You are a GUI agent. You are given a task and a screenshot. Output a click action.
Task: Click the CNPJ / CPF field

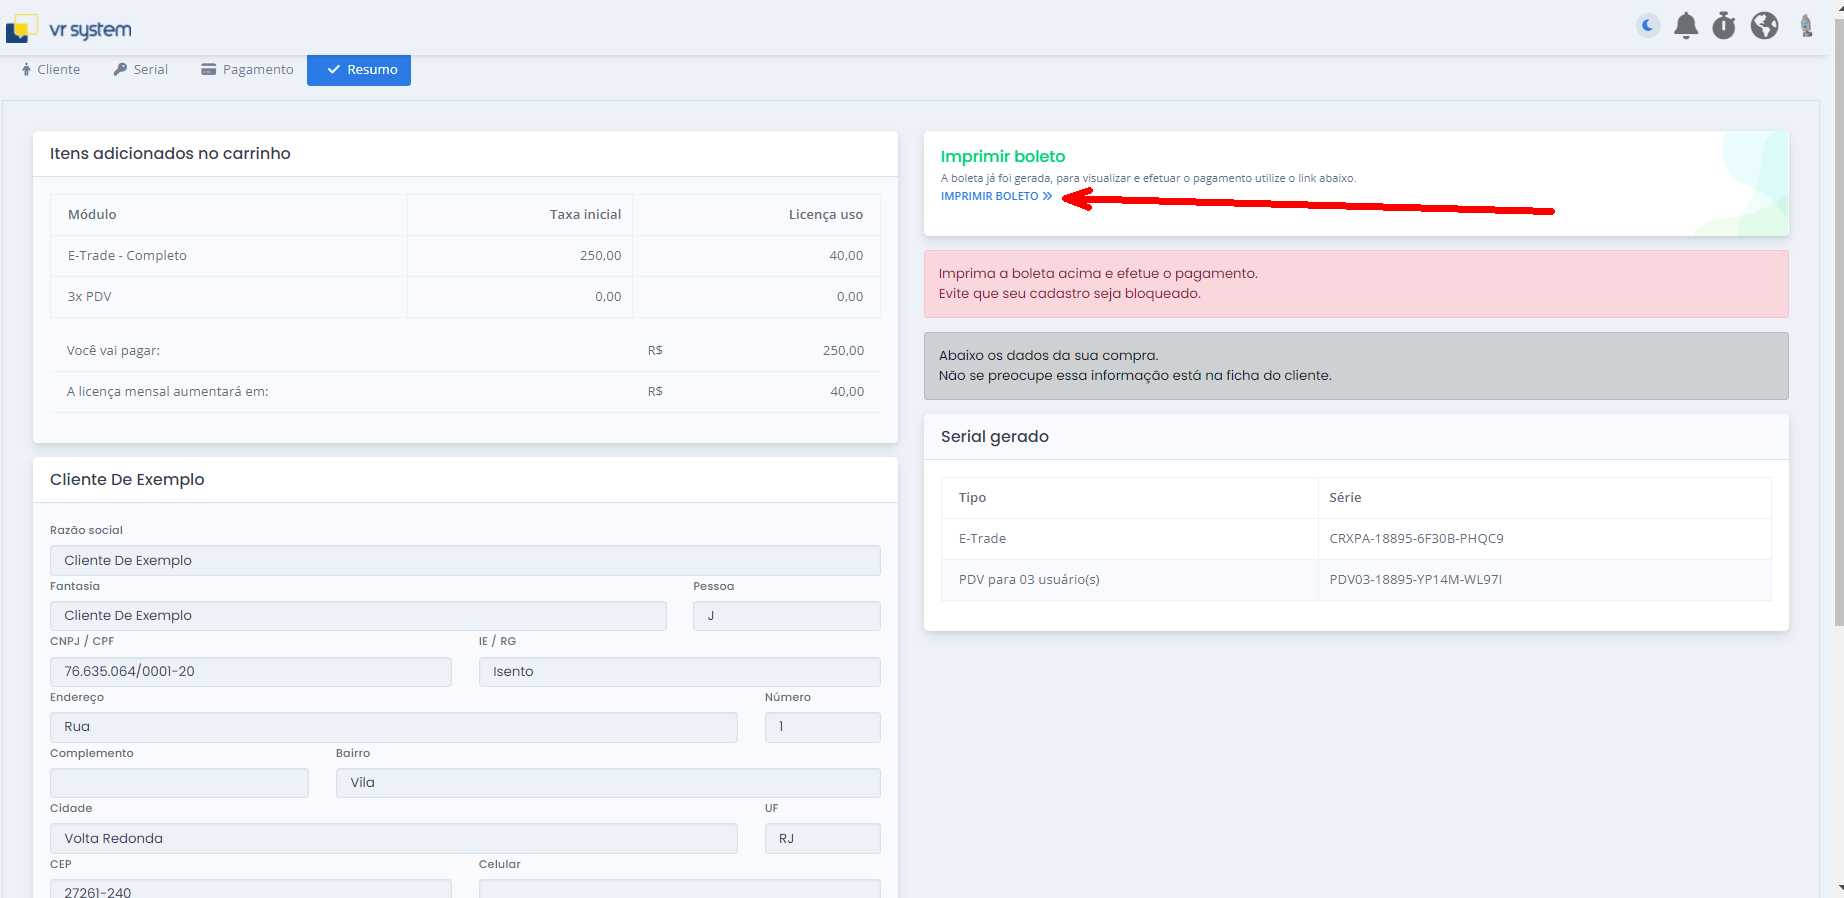[x=250, y=672]
